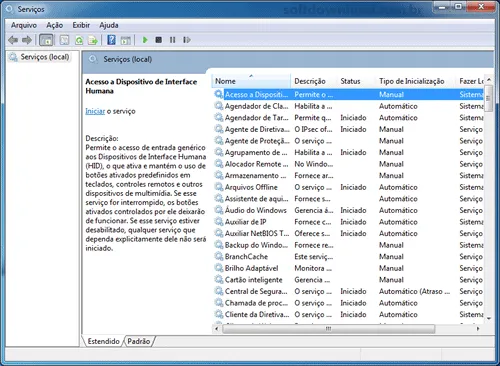Click the horizontal scrollbar left arrow
Screen dimensions: 500x366
[x=217, y=329]
